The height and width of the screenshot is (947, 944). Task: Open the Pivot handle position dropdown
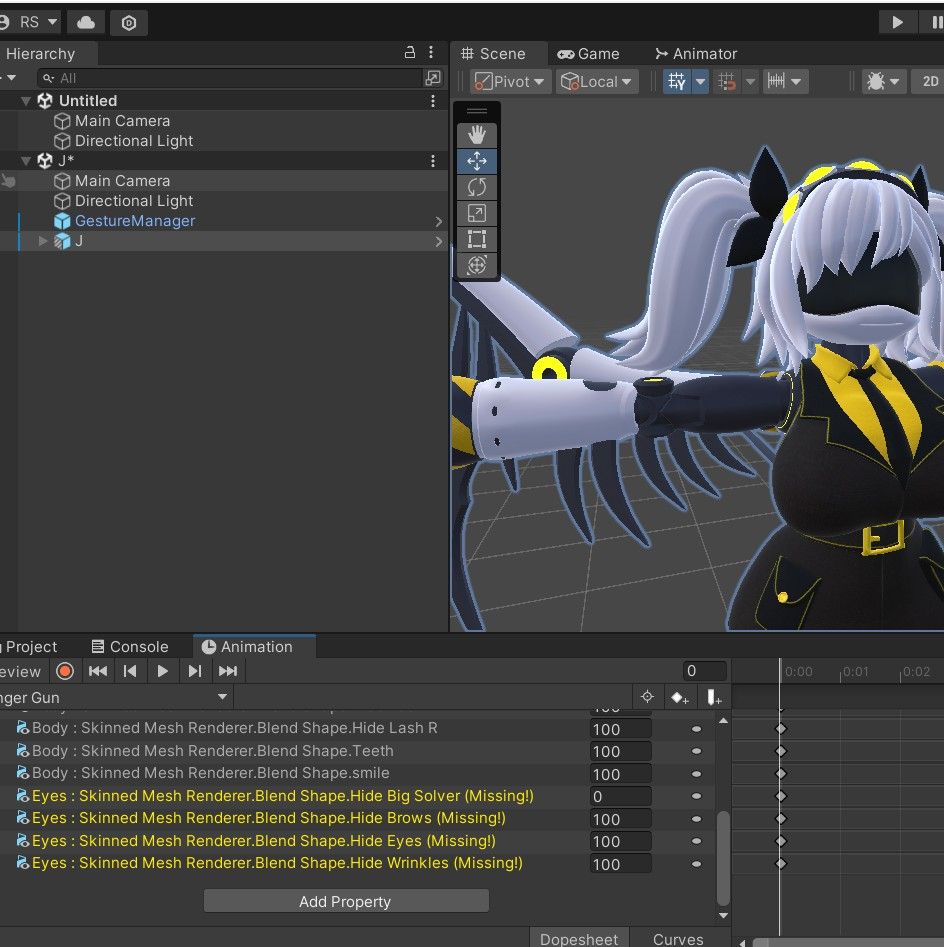[511, 82]
